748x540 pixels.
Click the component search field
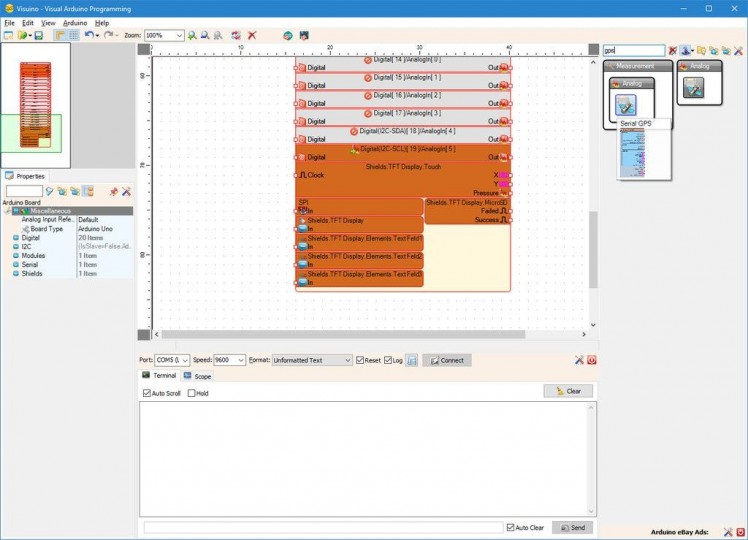[x=633, y=51]
